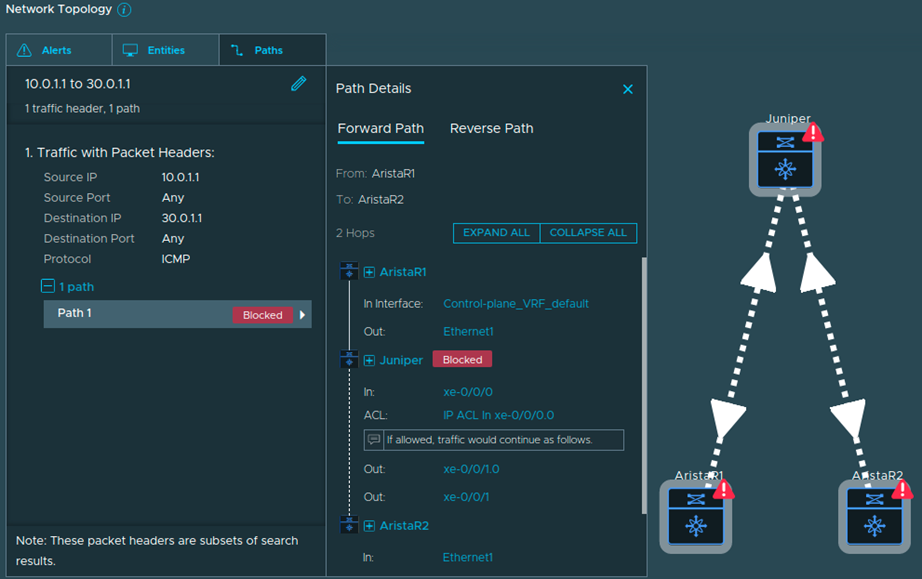922x579 pixels.
Task: Click the '1 traffic header, 1 path' text
Action: 82,109
